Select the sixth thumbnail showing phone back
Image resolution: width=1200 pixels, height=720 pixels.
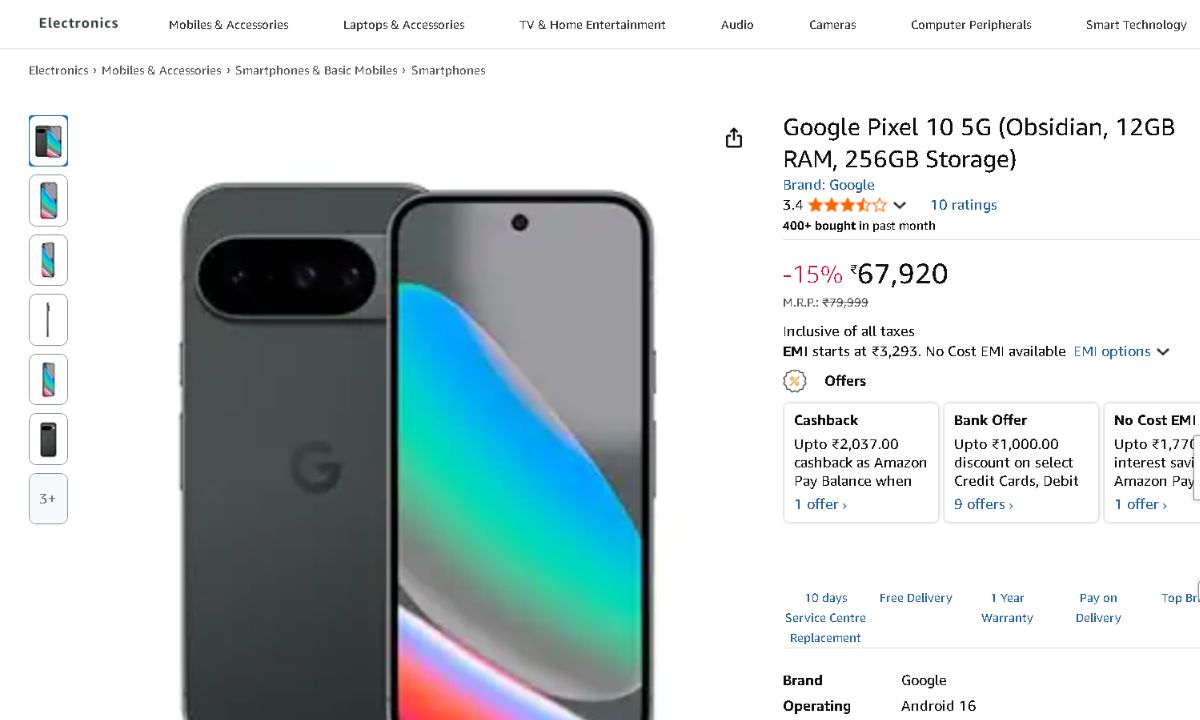(48, 439)
